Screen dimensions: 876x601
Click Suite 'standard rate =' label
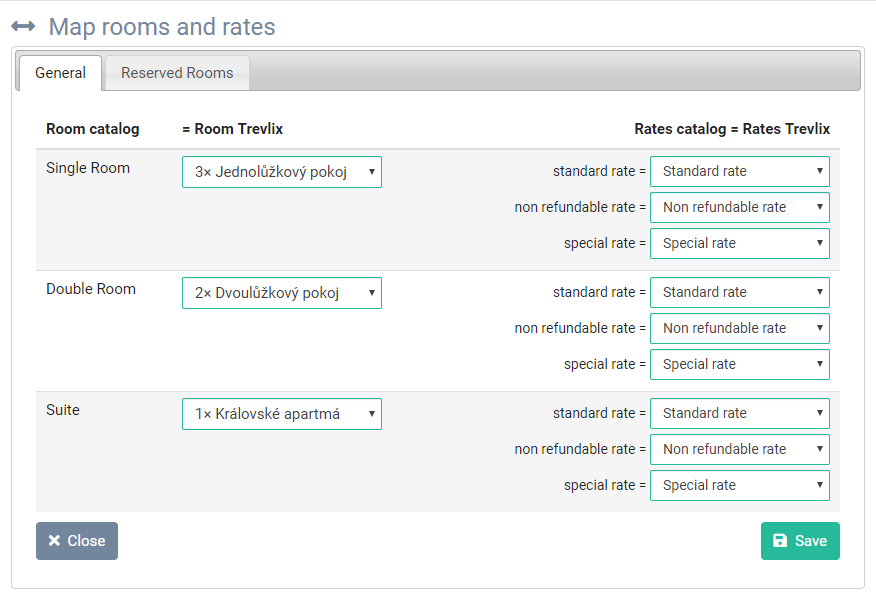coord(599,413)
